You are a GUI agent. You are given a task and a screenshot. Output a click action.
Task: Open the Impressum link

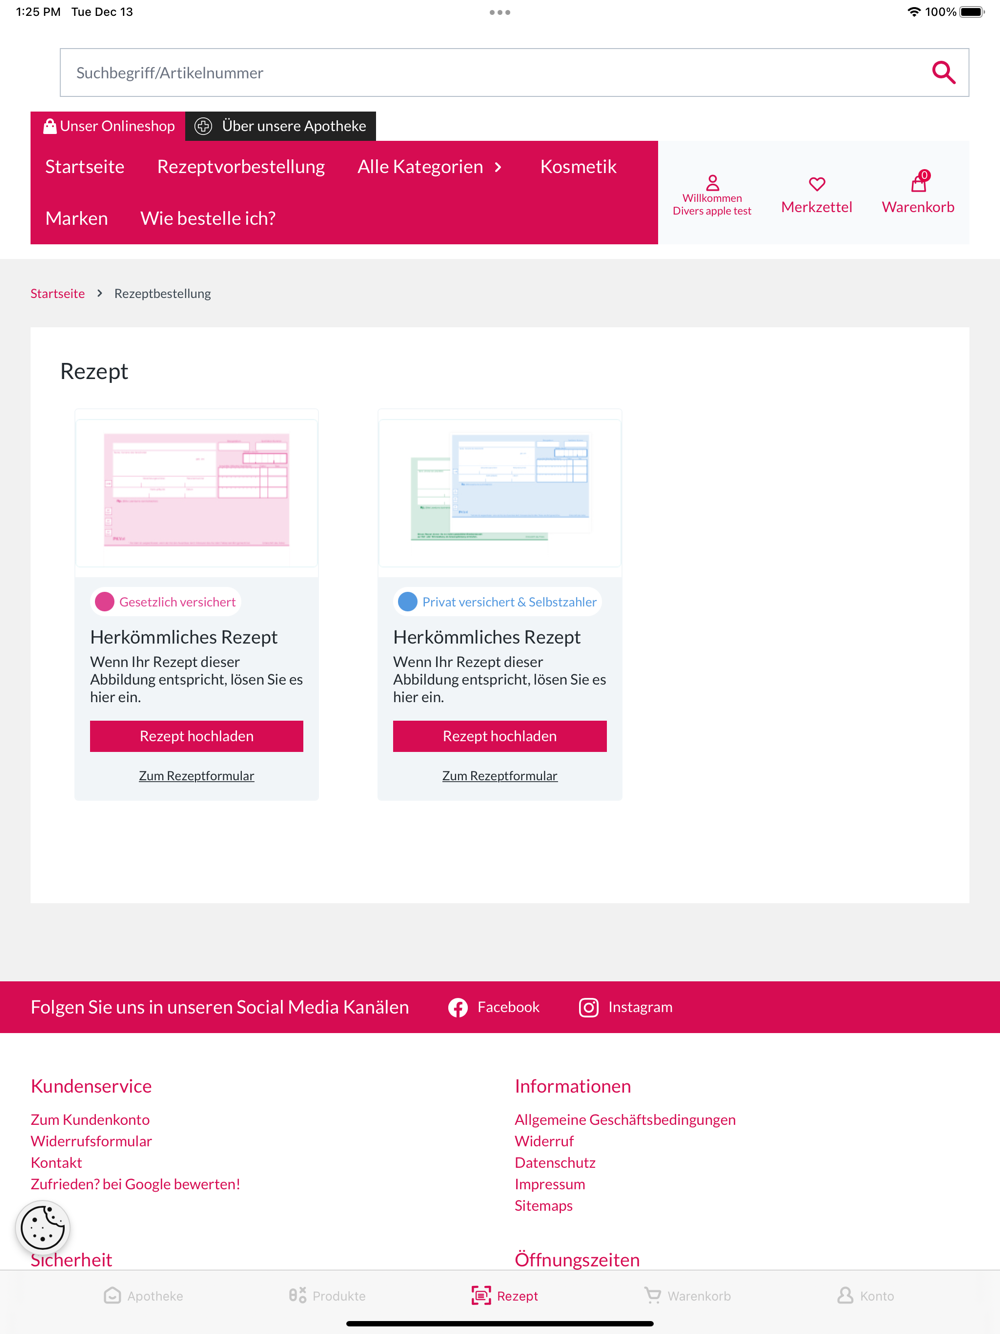point(550,1184)
